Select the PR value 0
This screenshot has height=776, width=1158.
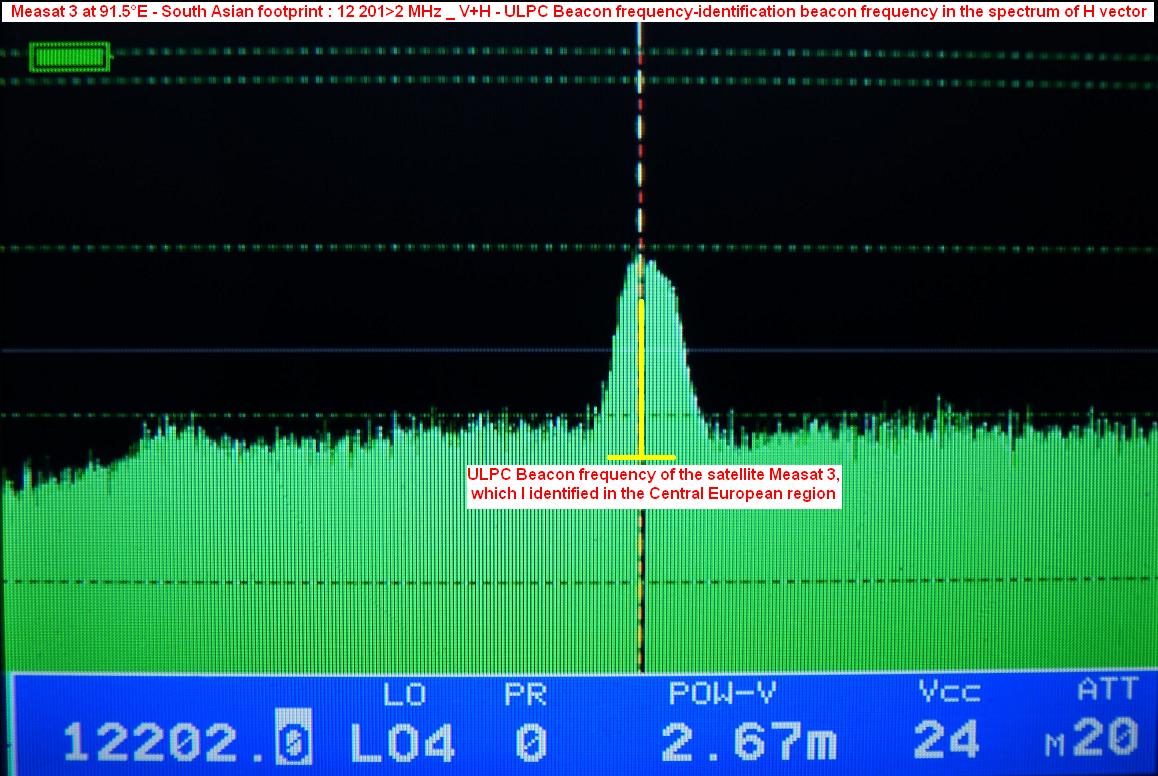tap(530, 742)
